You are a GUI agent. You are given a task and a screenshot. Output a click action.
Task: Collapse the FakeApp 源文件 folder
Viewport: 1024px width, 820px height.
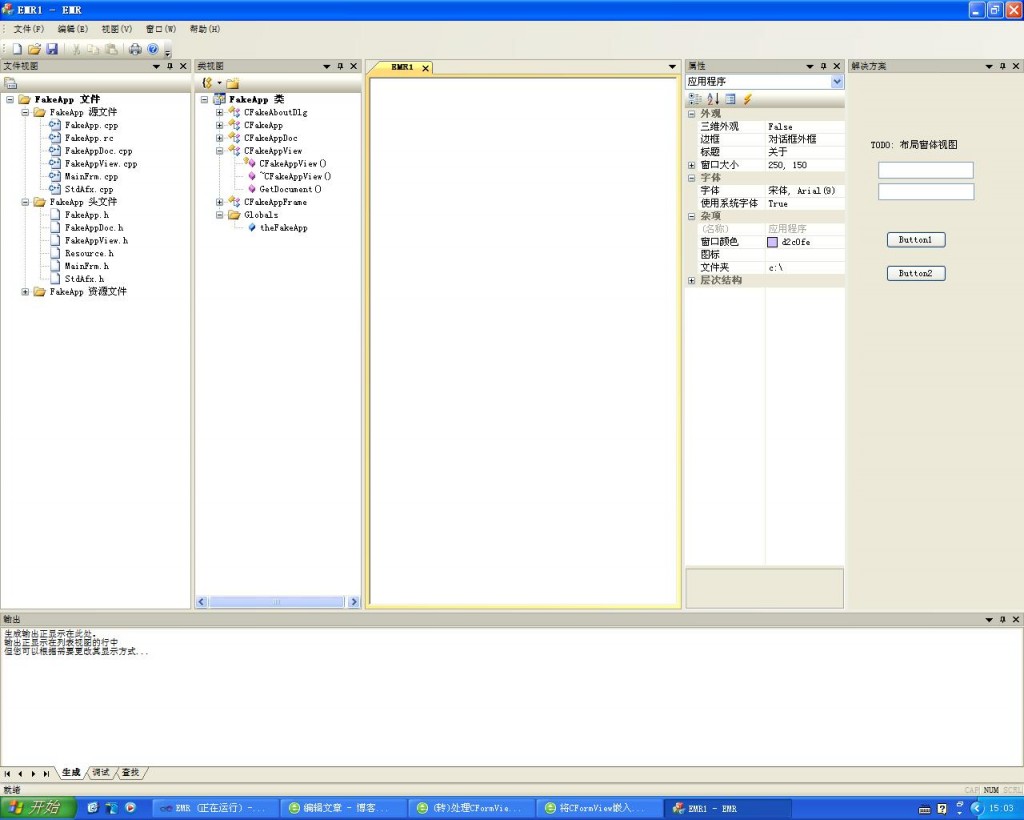(x=25, y=112)
